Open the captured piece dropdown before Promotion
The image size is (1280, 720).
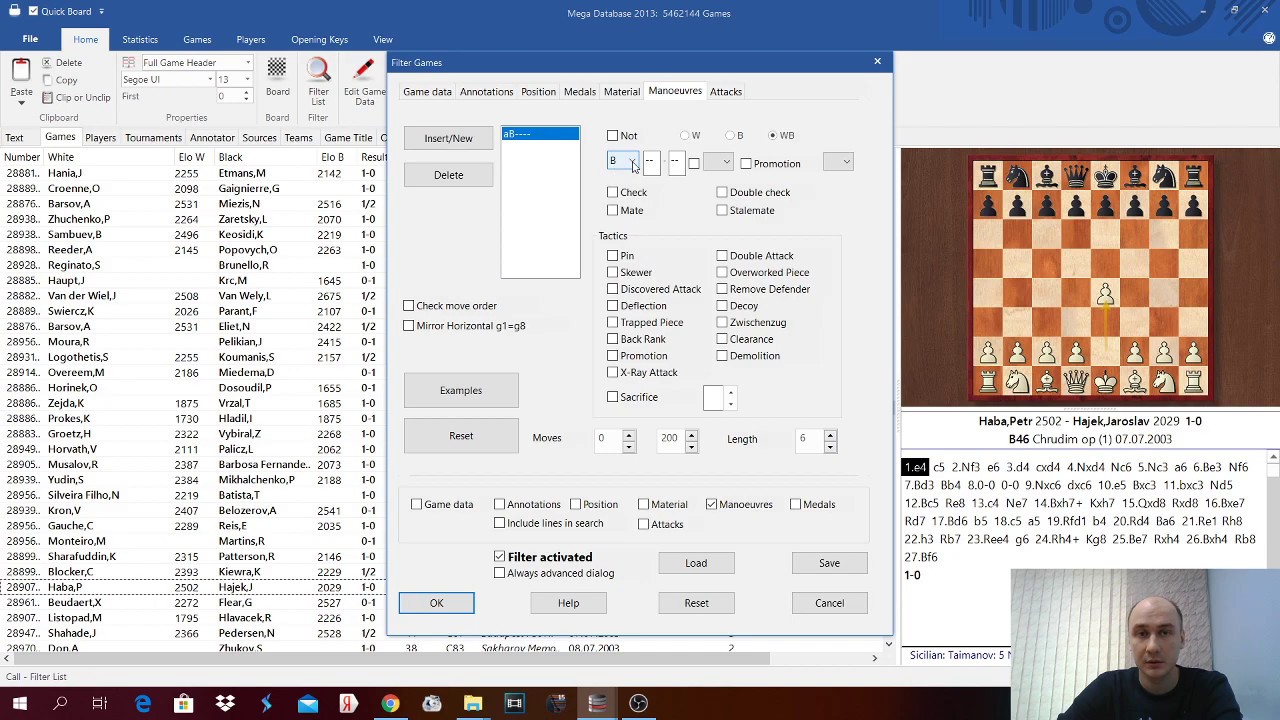(718, 162)
